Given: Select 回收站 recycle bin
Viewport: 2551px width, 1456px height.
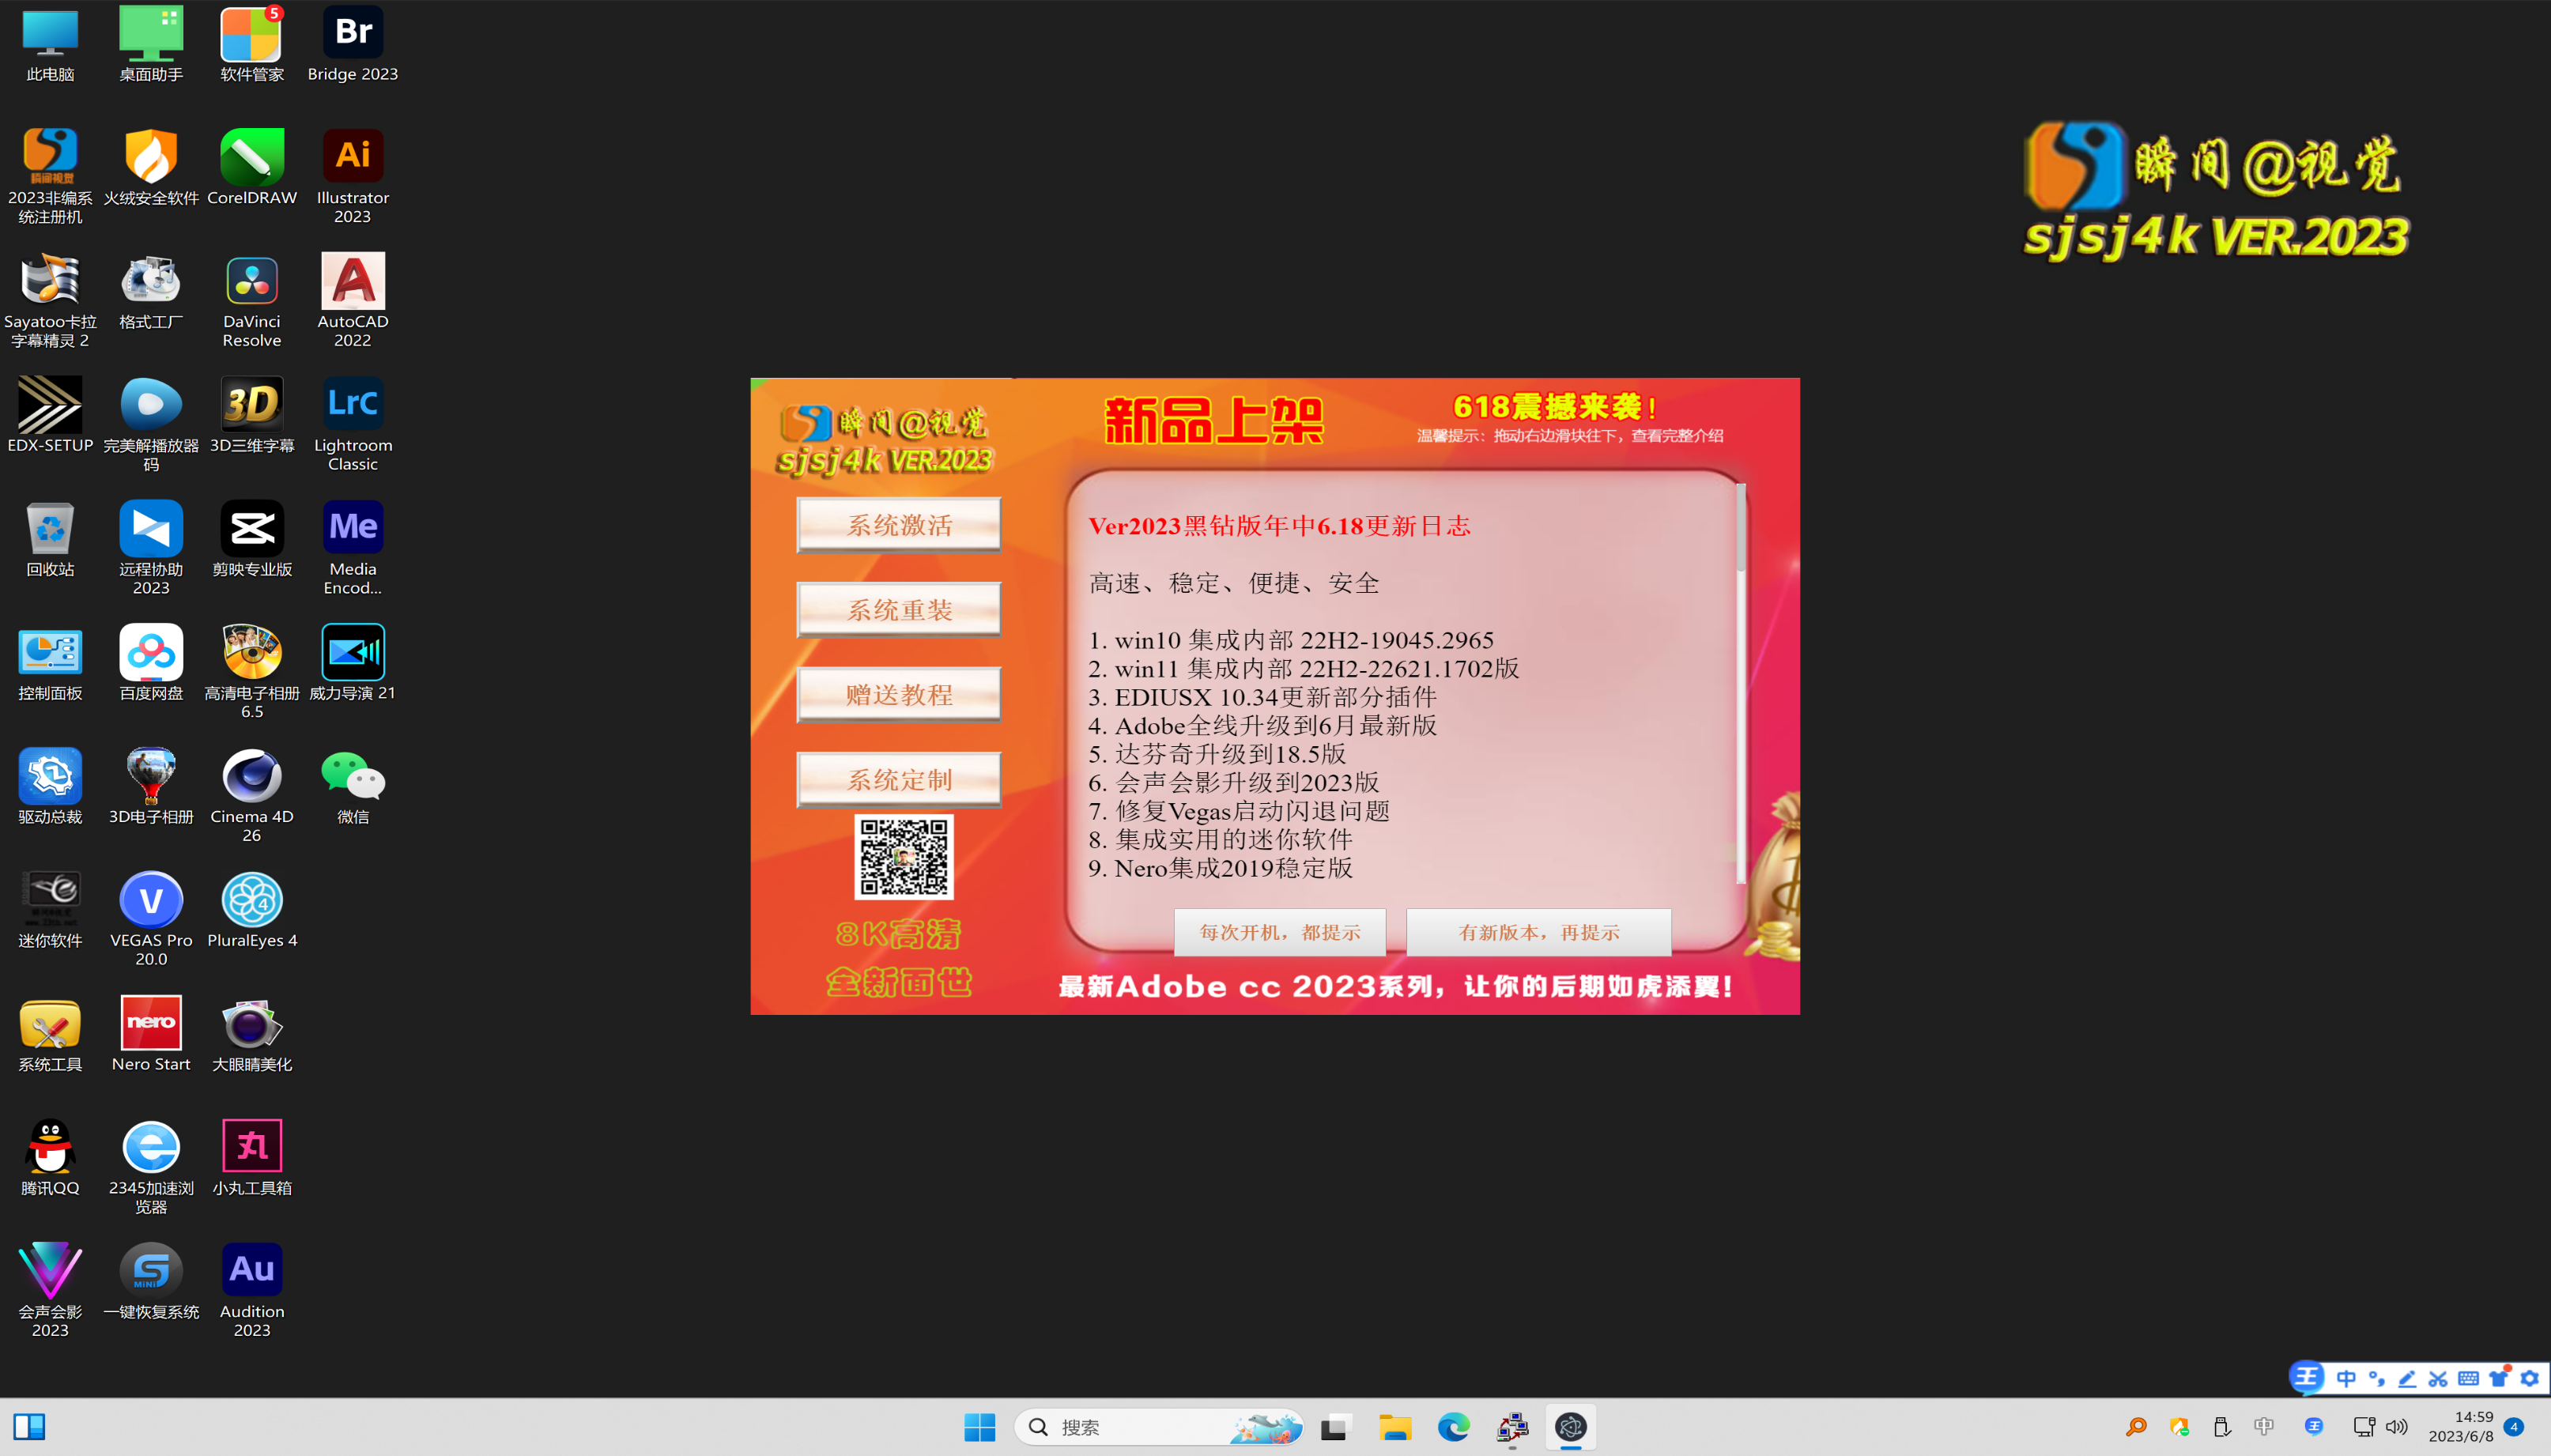Looking at the screenshot, I should point(50,539).
